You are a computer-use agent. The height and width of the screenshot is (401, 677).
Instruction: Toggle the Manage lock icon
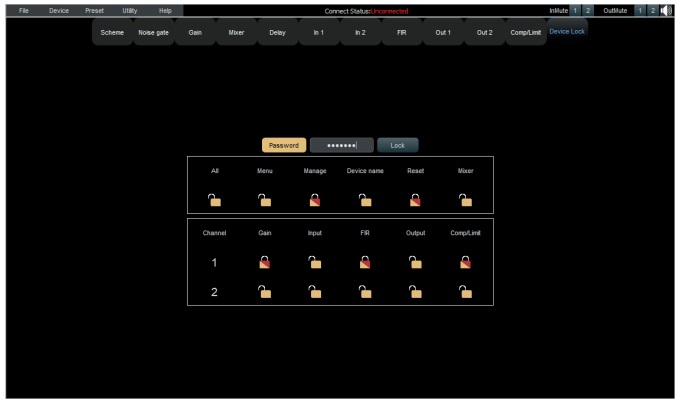pyautogui.click(x=315, y=199)
